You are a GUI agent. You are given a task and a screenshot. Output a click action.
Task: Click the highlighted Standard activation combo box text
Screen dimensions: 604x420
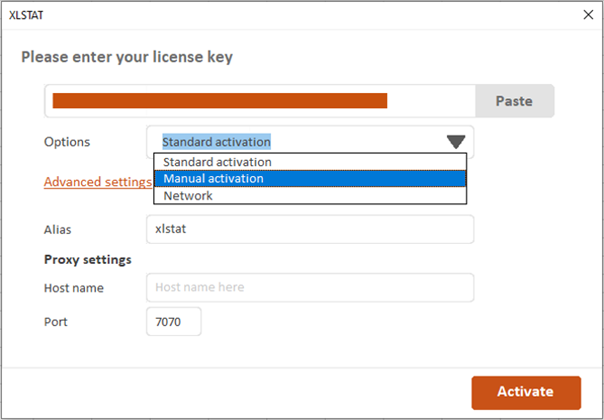[x=216, y=142]
